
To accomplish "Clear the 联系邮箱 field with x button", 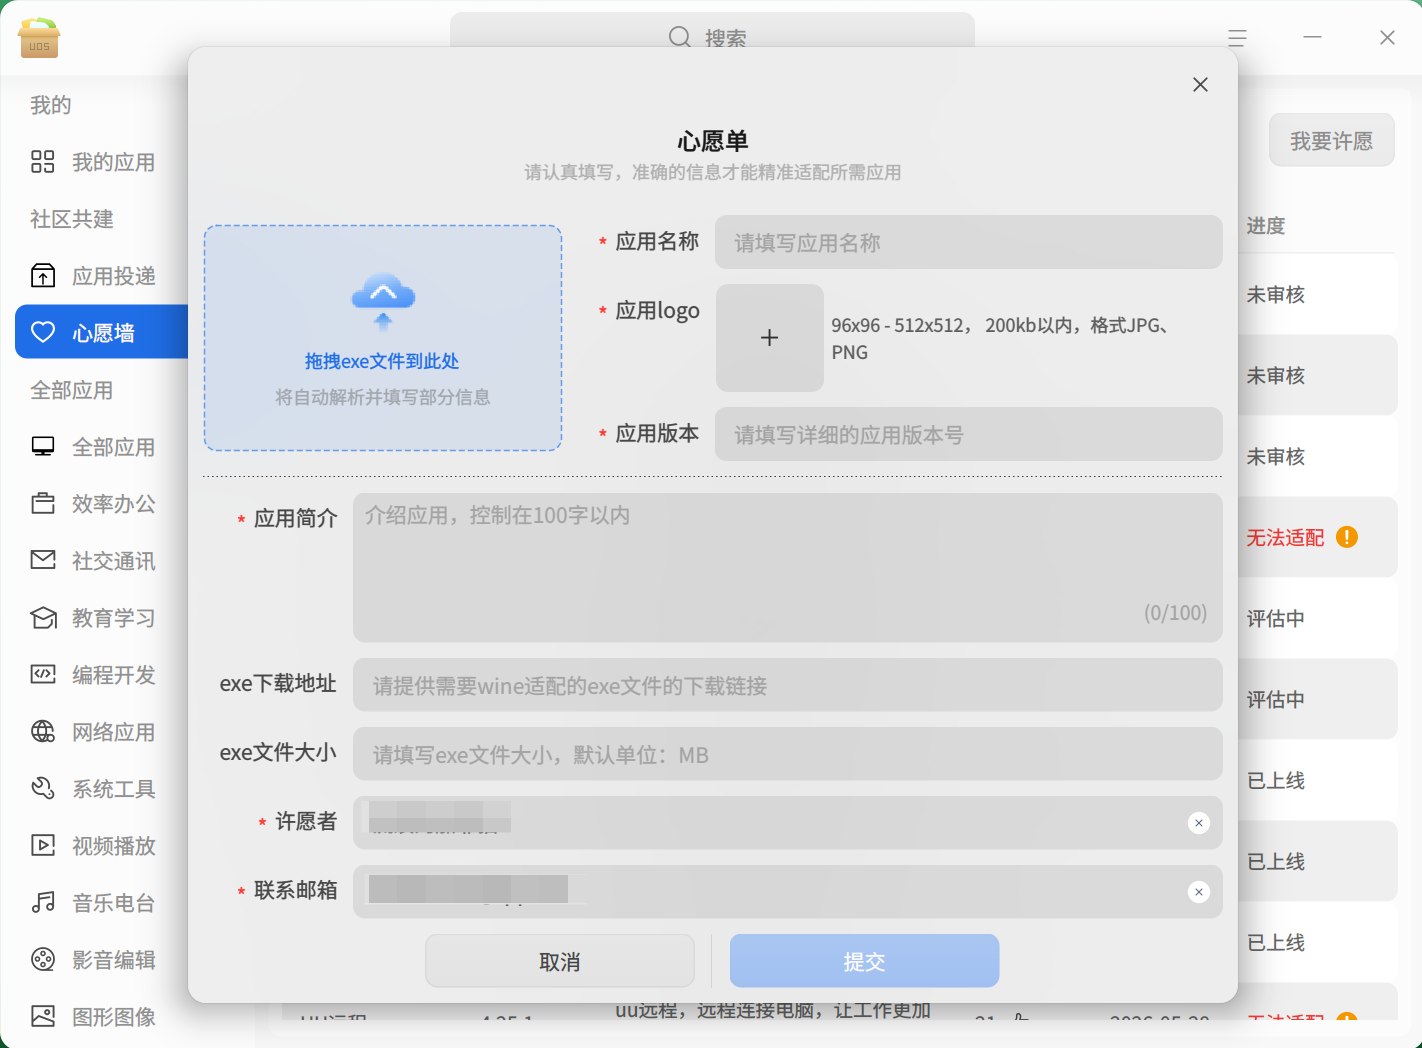I will tap(1199, 892).
